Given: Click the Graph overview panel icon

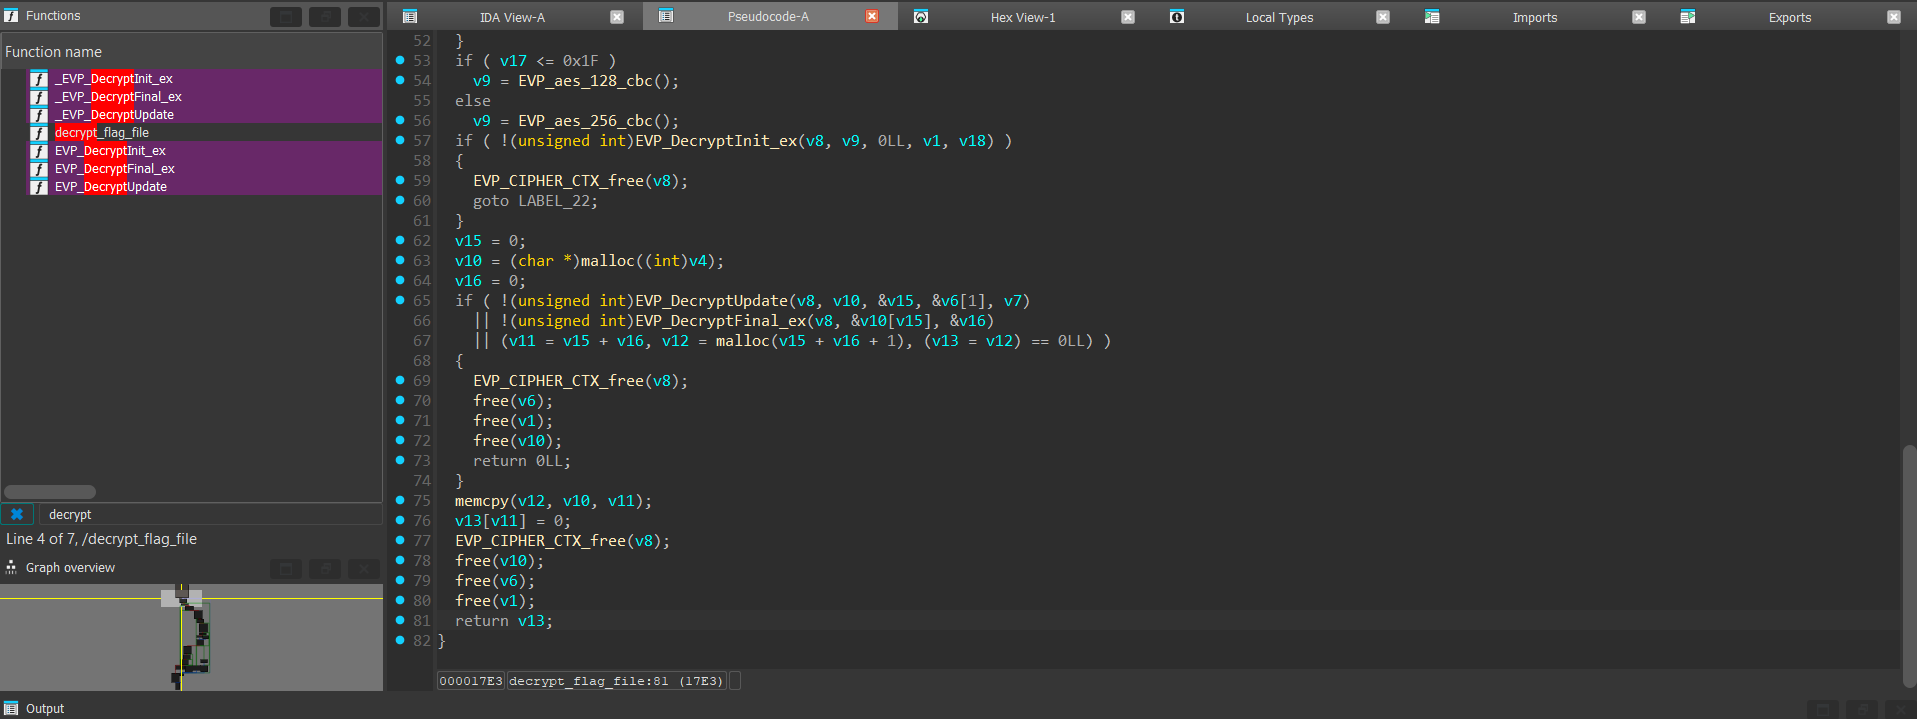Looking at the screenshot, I should (x=11, y=567).
